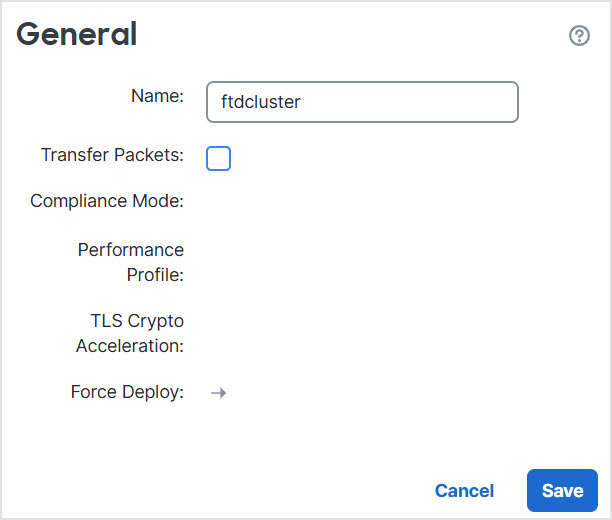
Task: Click the TLS Crypto Acceleration label
Action: pos(137,333)
